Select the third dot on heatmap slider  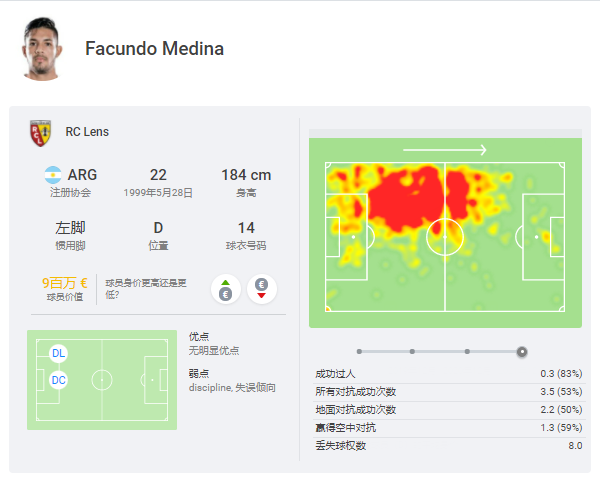tap(467, 351)
